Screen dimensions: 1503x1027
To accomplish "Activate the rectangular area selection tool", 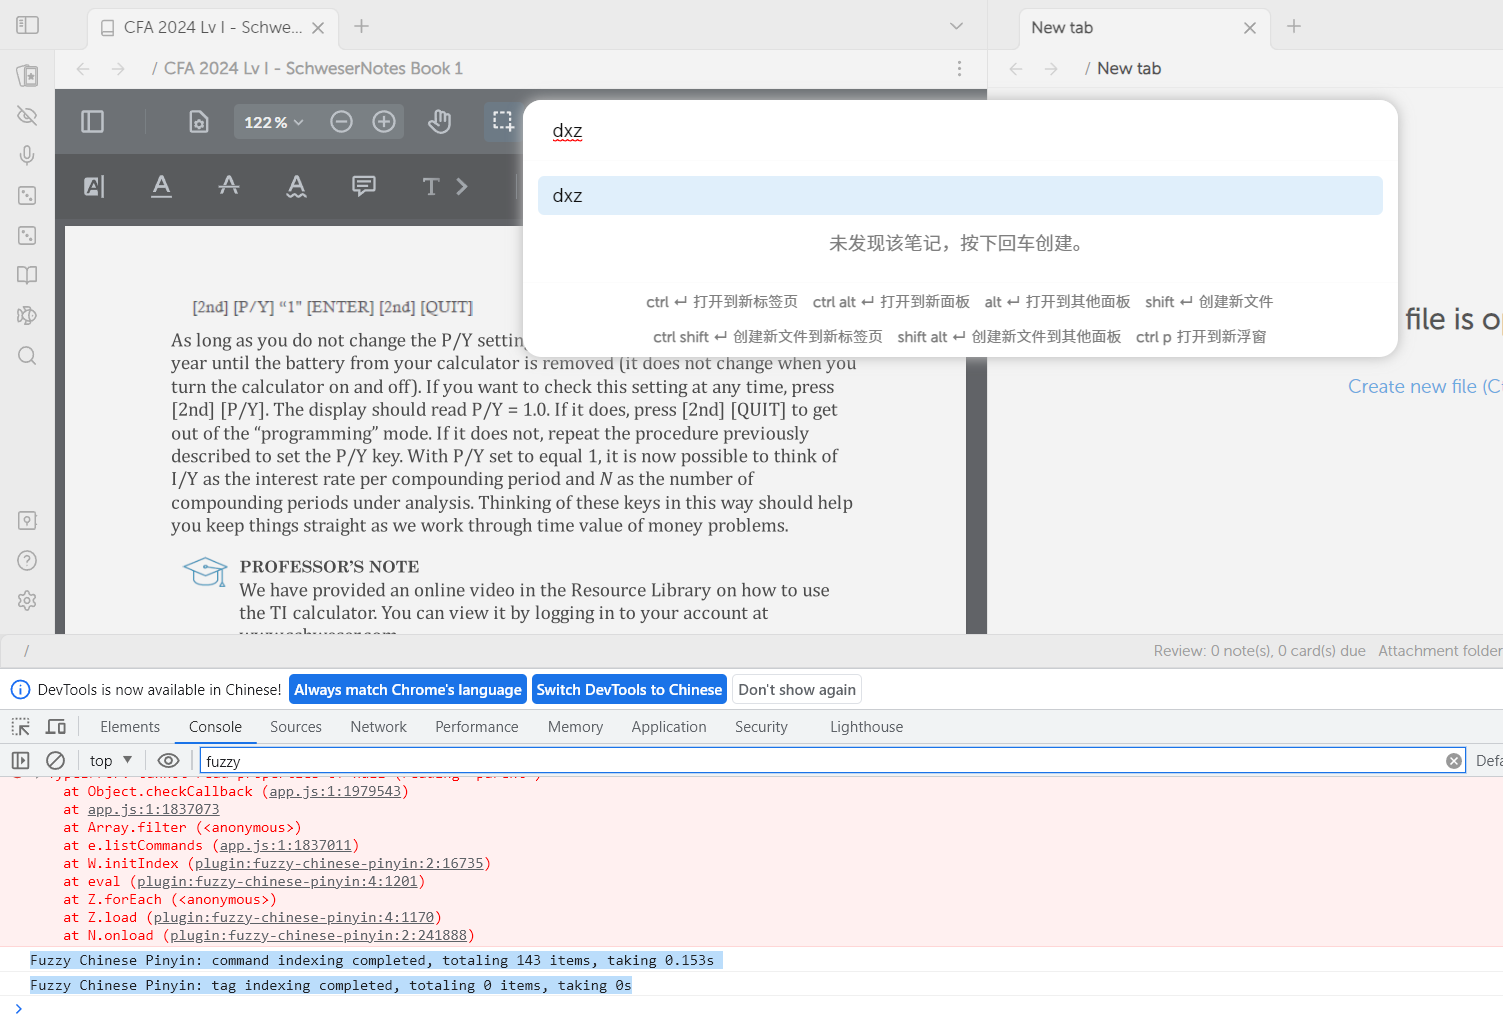I will tap(503, 121).
